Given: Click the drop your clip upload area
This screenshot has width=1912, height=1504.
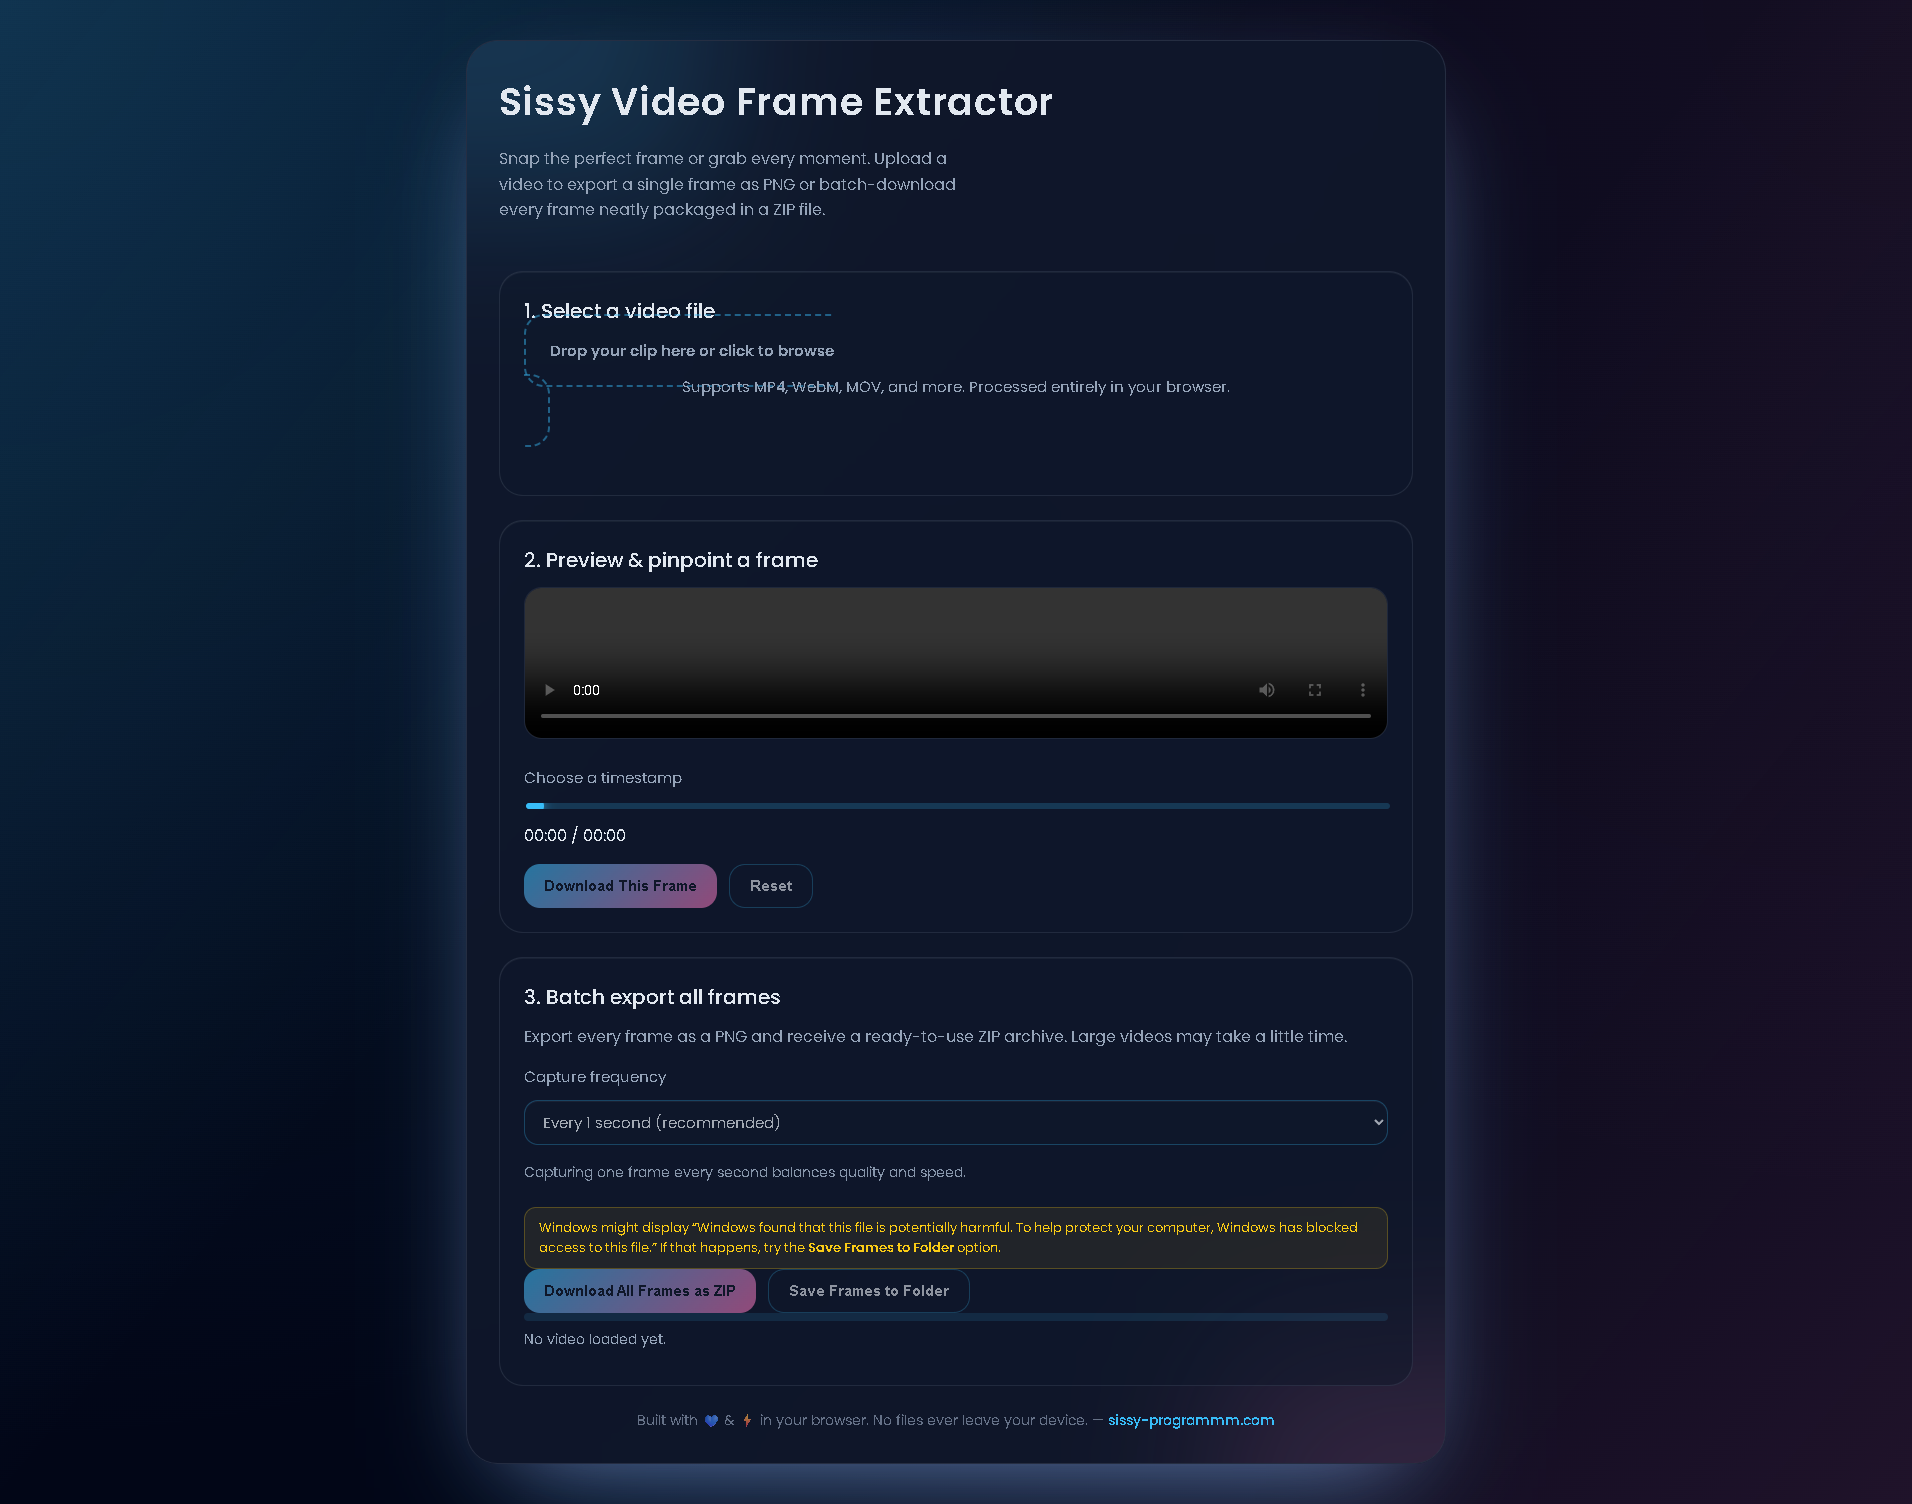Looking at the screenshot, I should point(691,351).
